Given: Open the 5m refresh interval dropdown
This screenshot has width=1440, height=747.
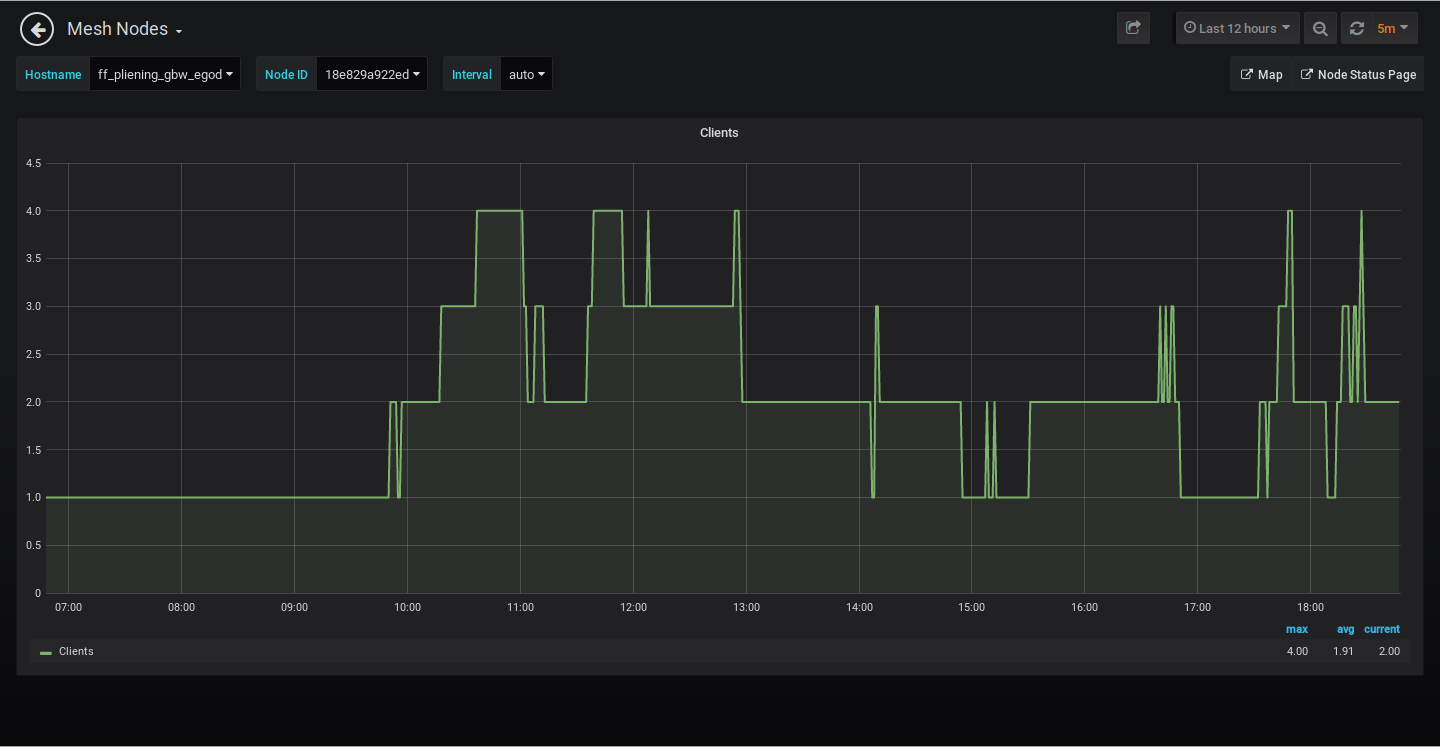Looking at the screenshot, I should (x=1392, y=28).
